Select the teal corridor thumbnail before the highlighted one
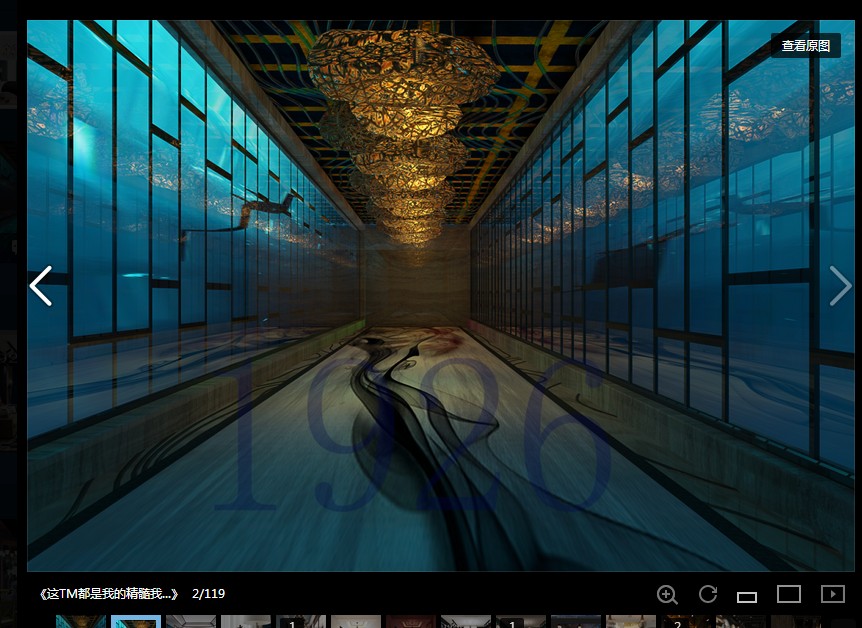 coord(81,622)
